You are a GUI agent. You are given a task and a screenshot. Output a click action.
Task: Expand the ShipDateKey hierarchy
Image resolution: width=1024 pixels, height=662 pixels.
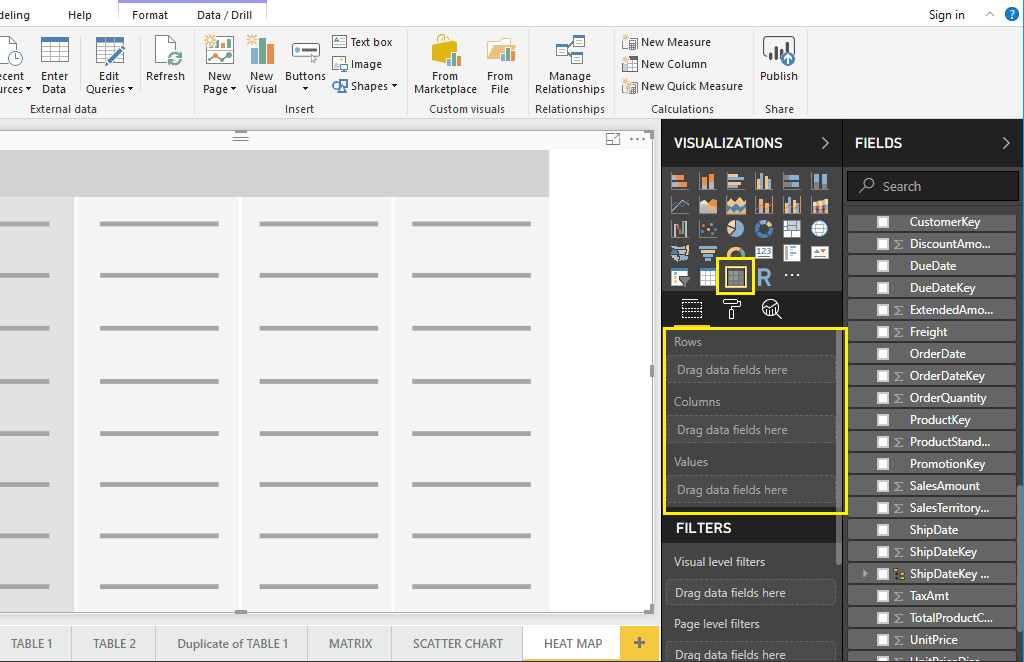864,573
